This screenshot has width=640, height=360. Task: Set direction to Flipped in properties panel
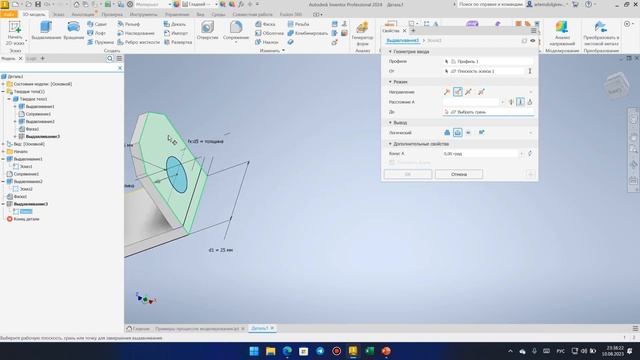[458, 92]
